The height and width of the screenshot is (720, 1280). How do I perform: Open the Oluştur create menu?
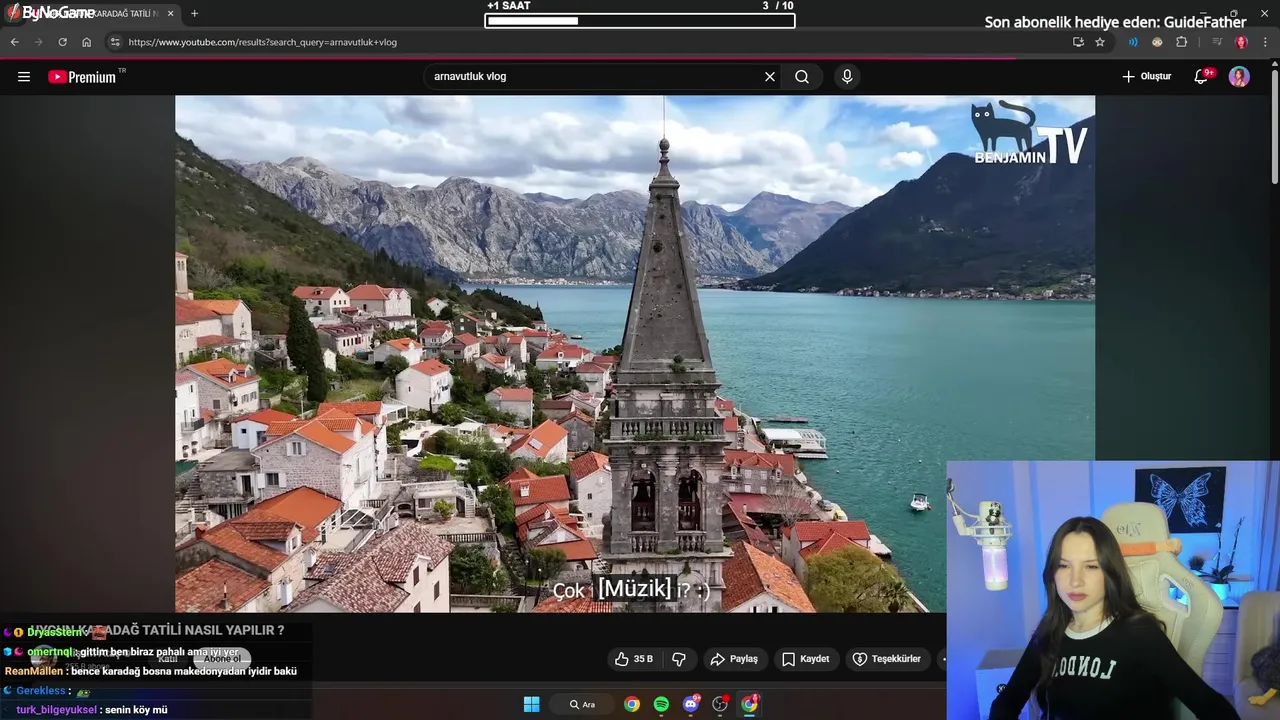pos(1147,77)
